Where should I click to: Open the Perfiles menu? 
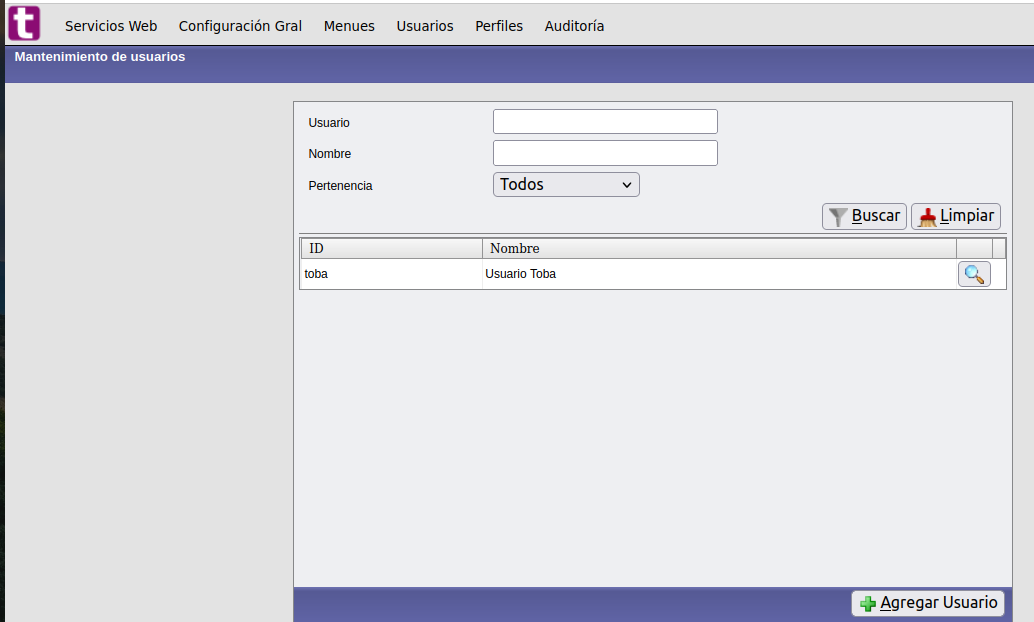point(499,26)
